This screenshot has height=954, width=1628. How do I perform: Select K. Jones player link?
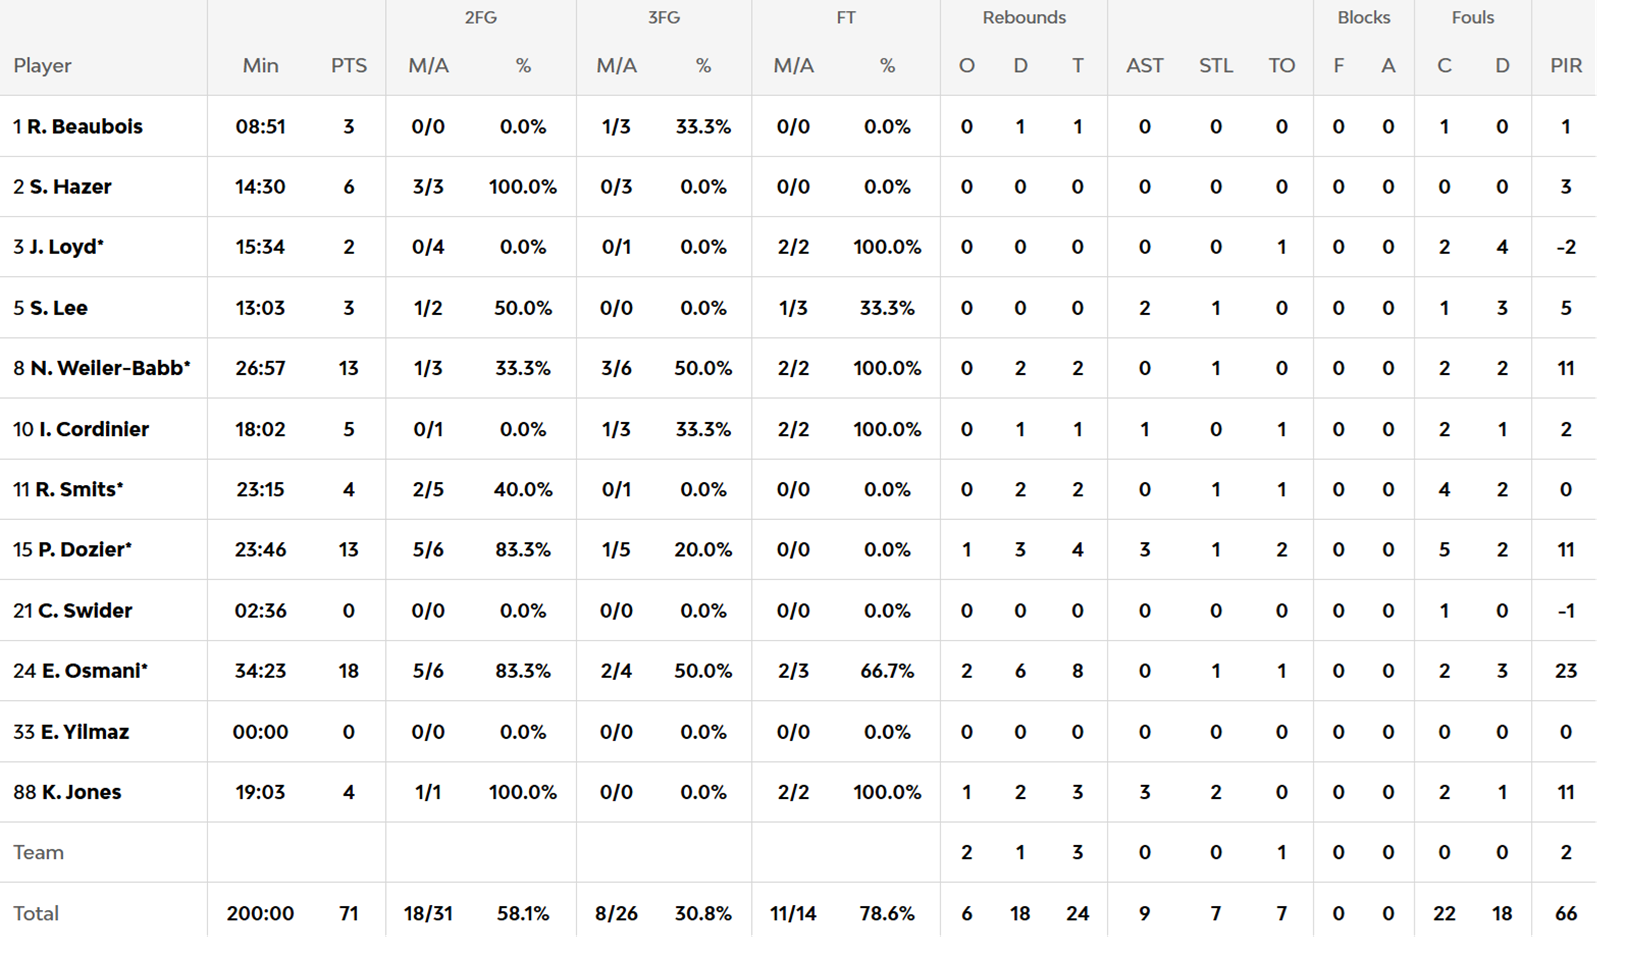coord(81,792)
